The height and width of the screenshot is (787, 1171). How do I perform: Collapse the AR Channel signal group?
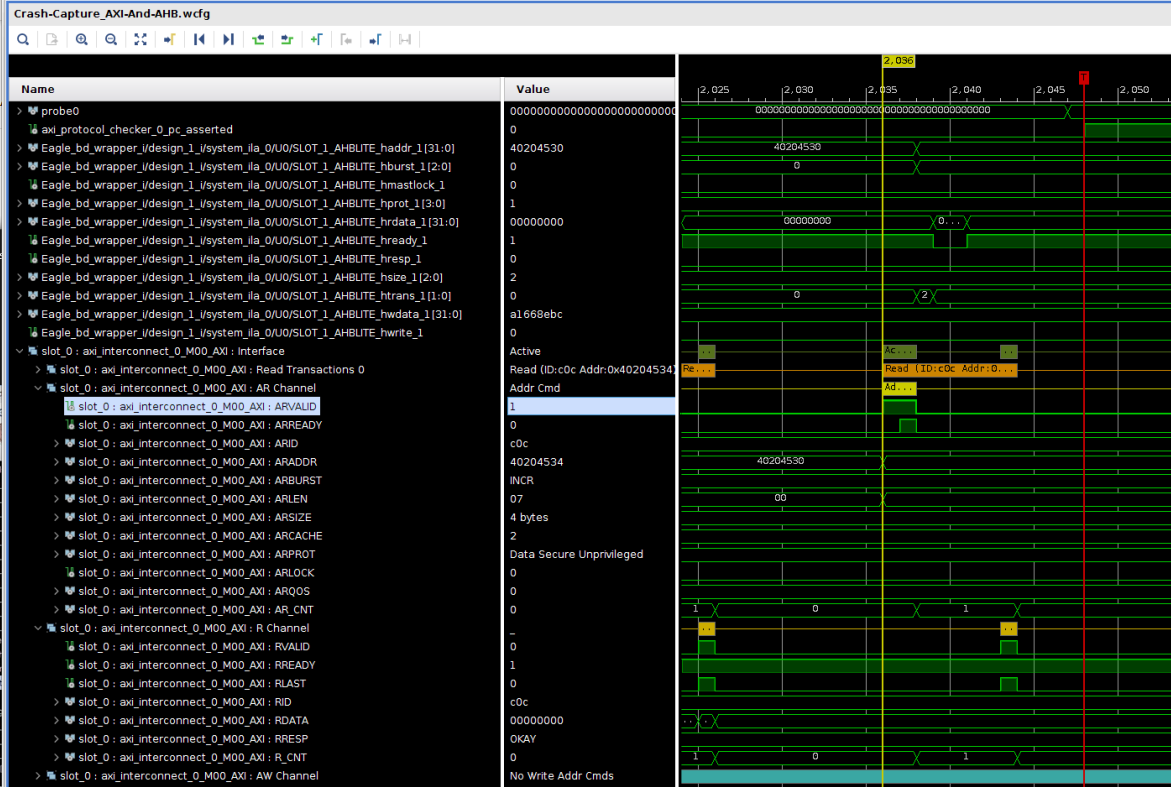coord(38,388)
